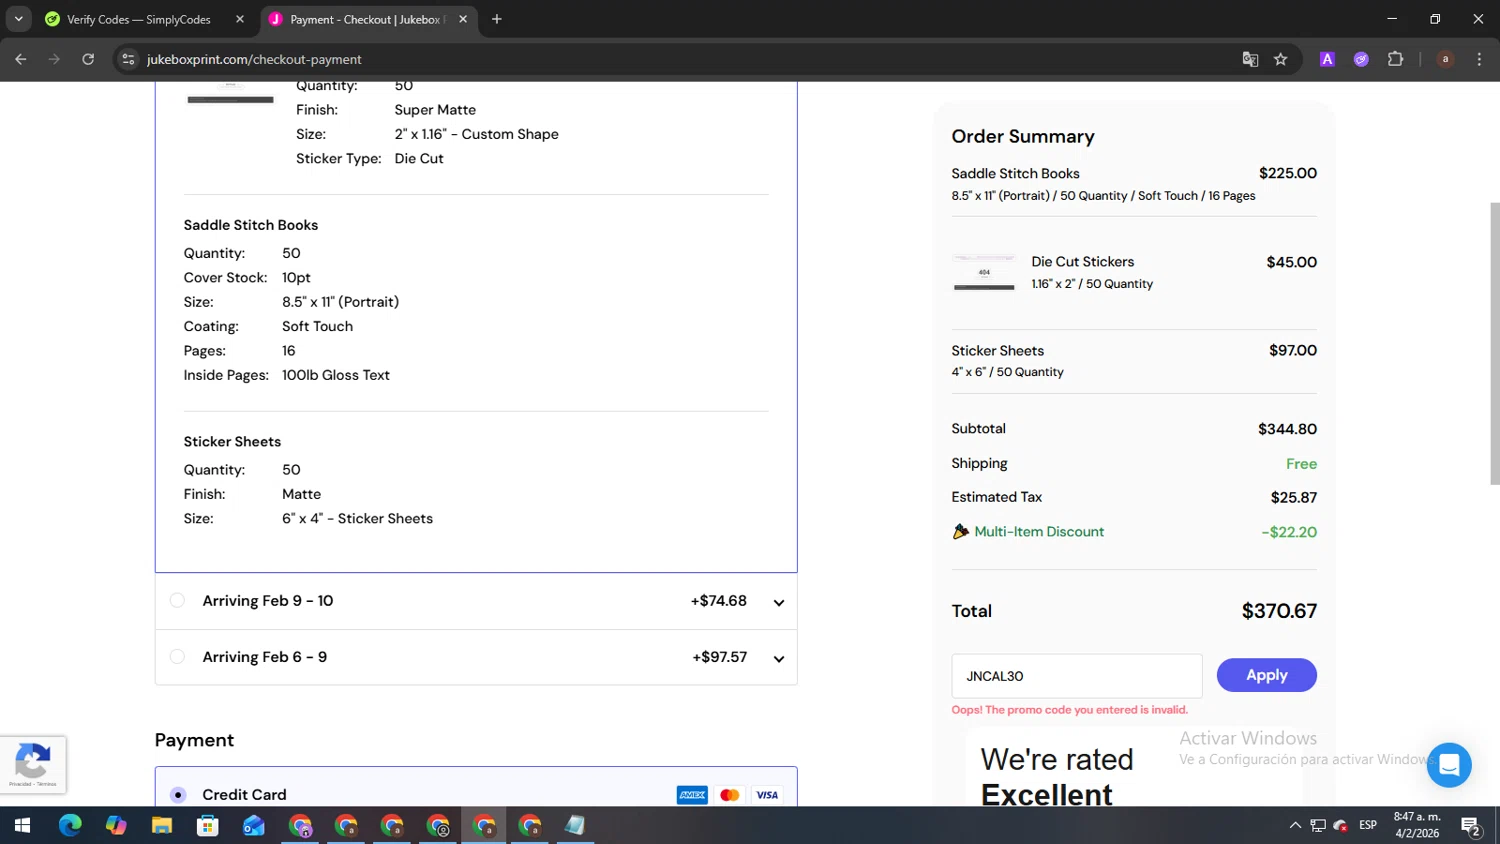Click the total amount $370.67
Viewport: 1500px width, 844px height.
[1279, 611]
